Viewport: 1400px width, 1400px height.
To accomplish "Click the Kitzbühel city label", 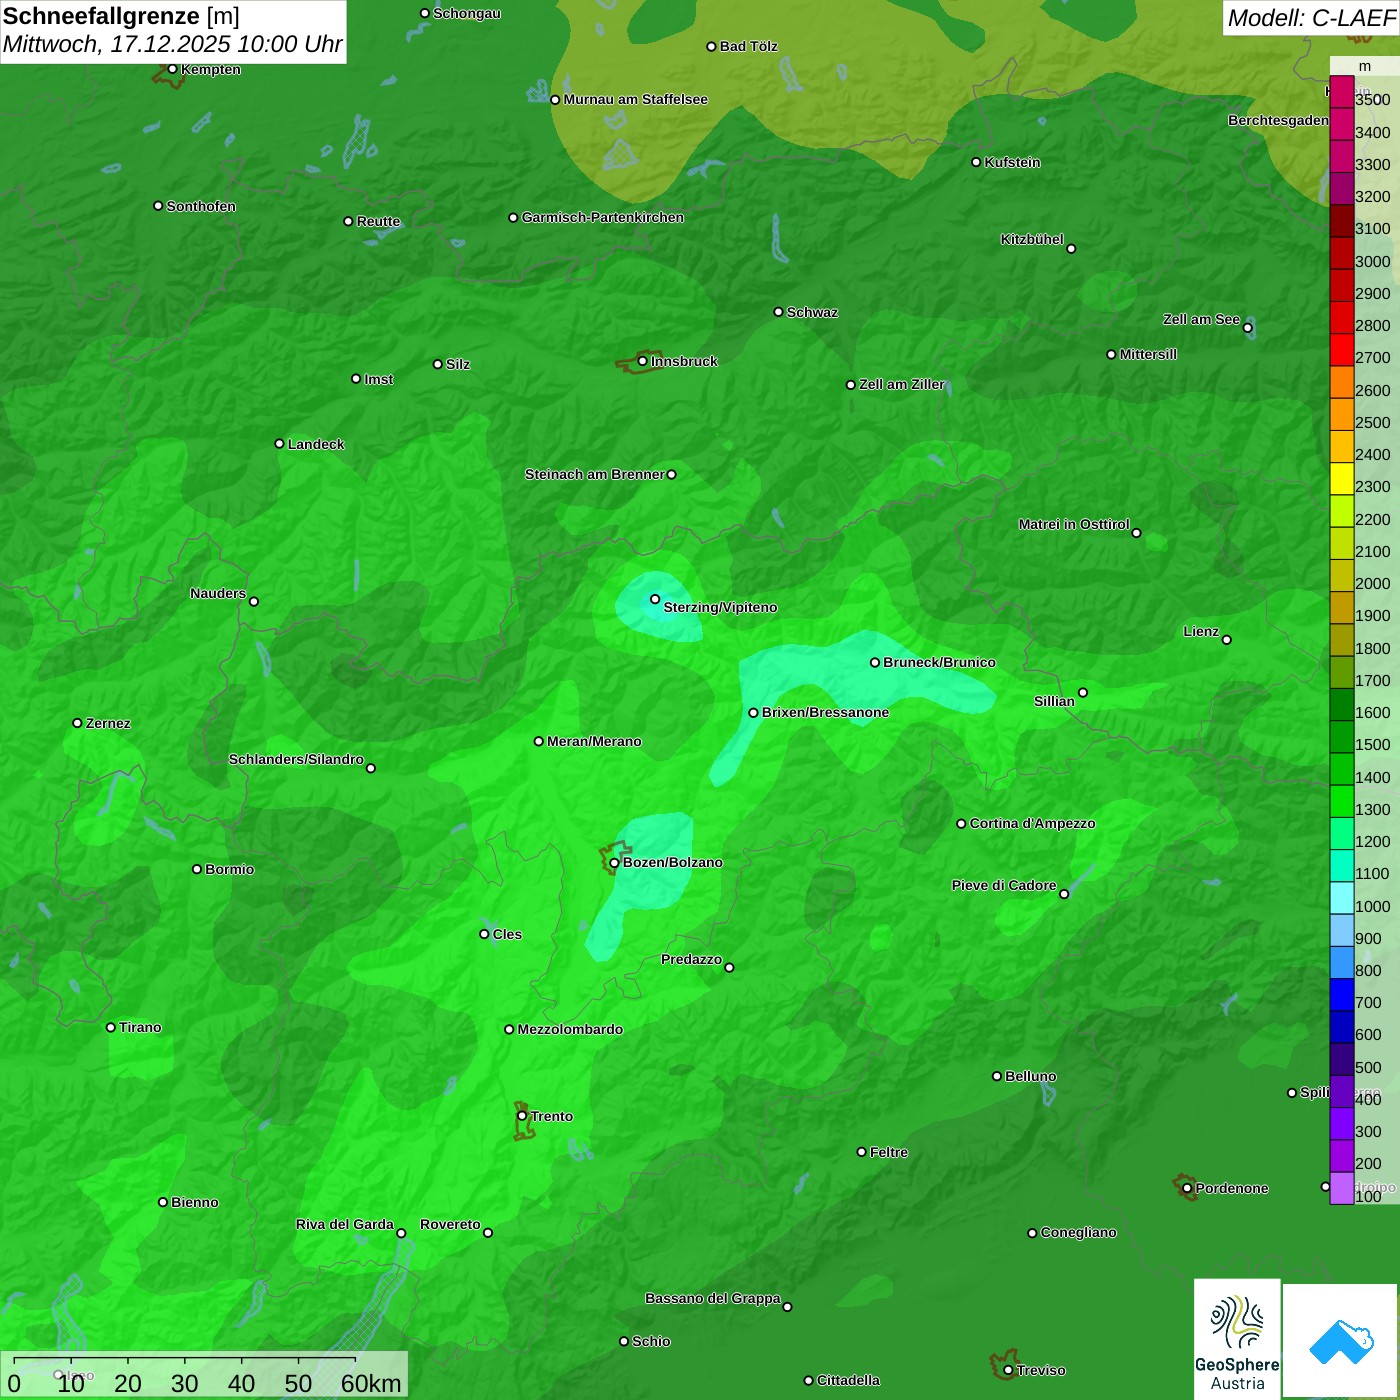I will tap(1032, 239).
